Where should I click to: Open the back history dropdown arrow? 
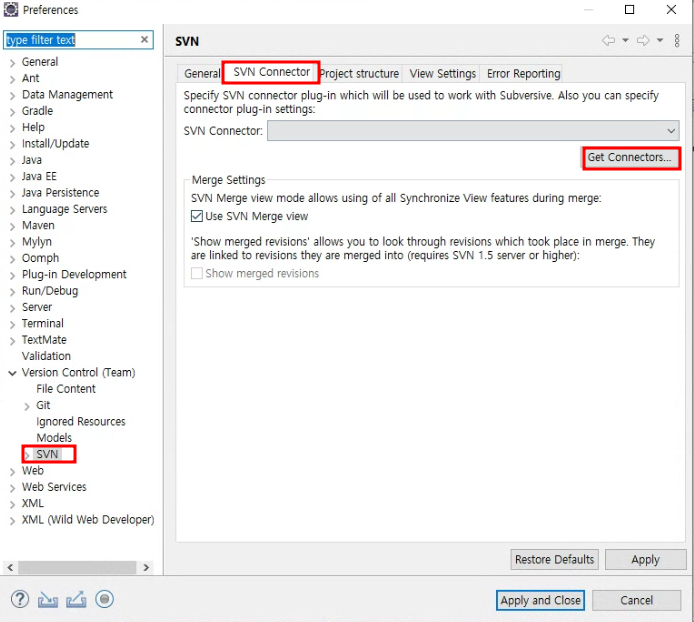[625, 41]
